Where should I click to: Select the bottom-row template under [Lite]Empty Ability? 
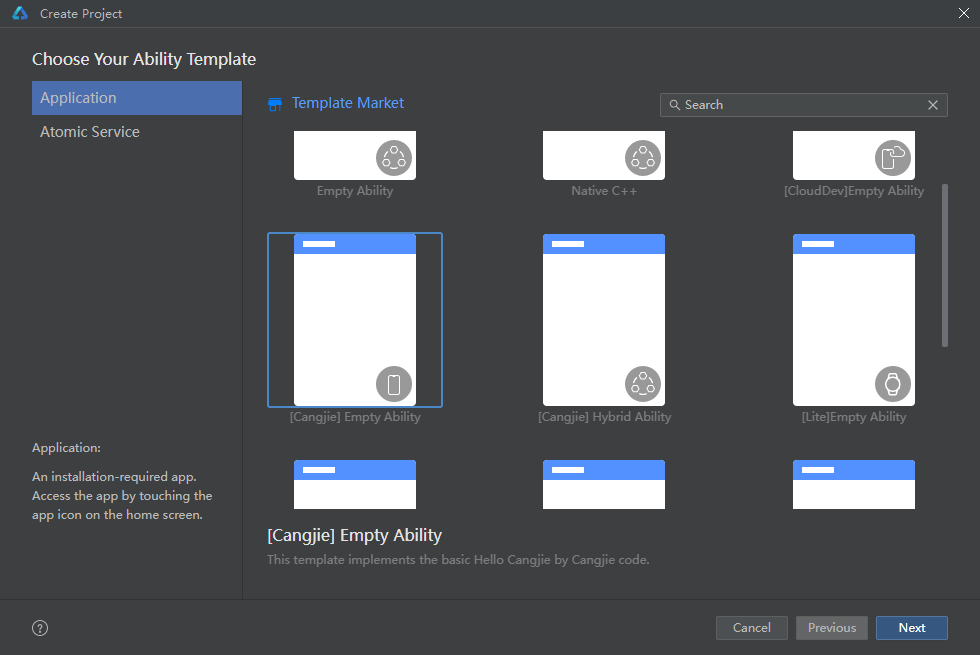click(854, 484)
